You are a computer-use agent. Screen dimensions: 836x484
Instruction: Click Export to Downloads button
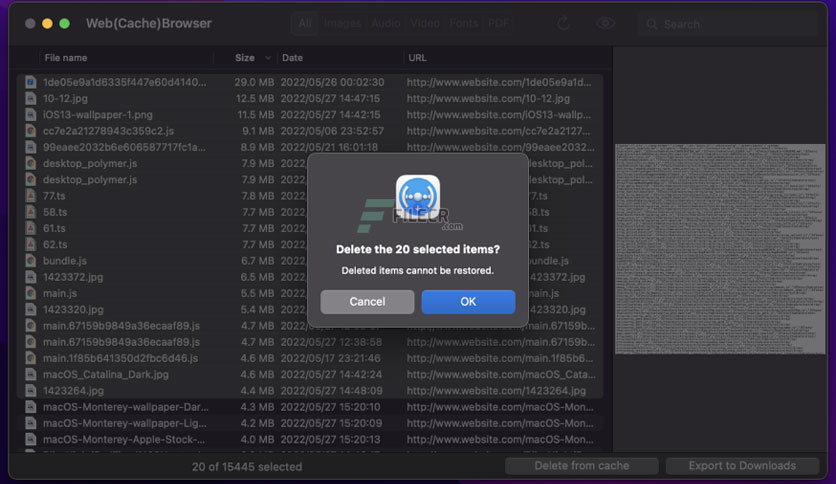tap(742, 466)
